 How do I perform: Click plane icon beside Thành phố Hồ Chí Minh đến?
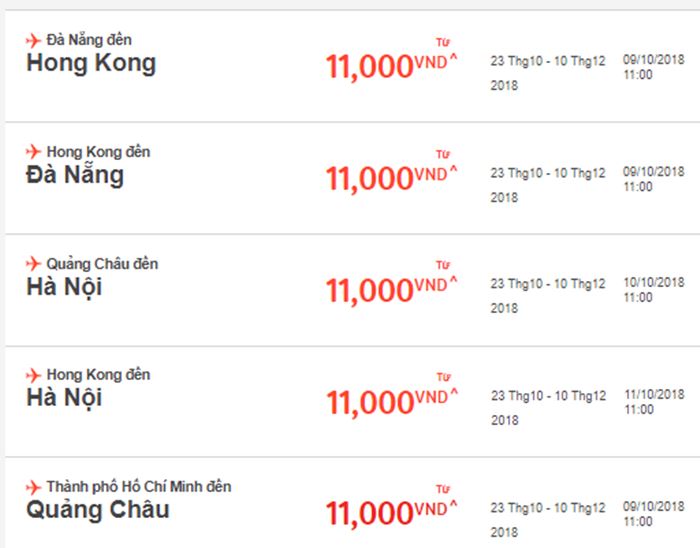point(33,487)
